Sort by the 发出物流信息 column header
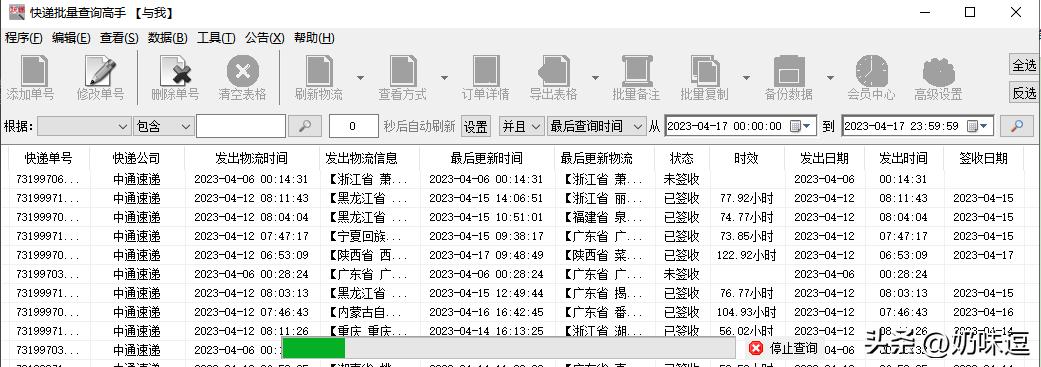 (x=369, y=159)
